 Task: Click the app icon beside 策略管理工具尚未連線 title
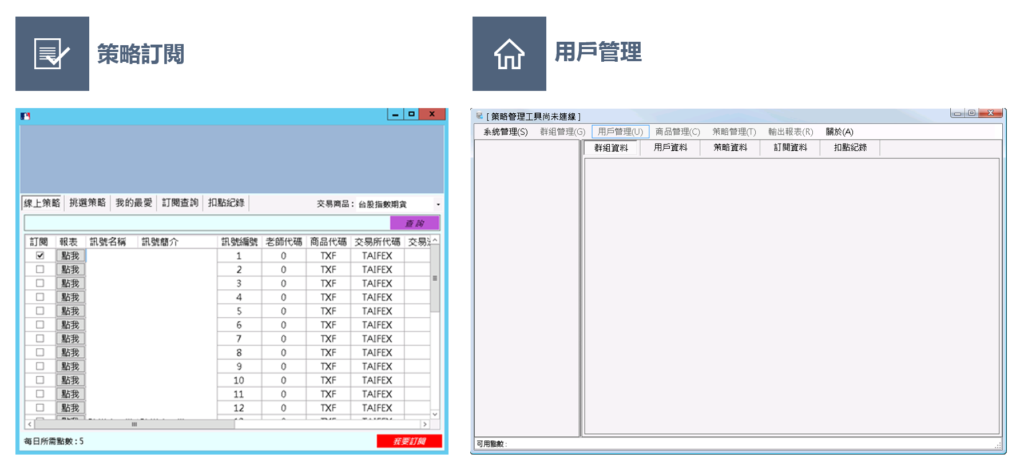tap(479, 116)
